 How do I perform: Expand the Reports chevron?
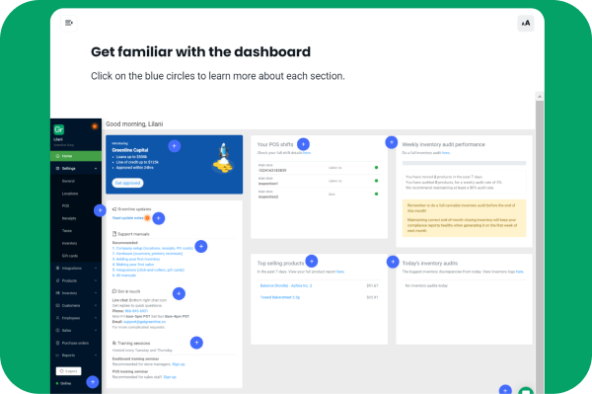coord(96,356)
